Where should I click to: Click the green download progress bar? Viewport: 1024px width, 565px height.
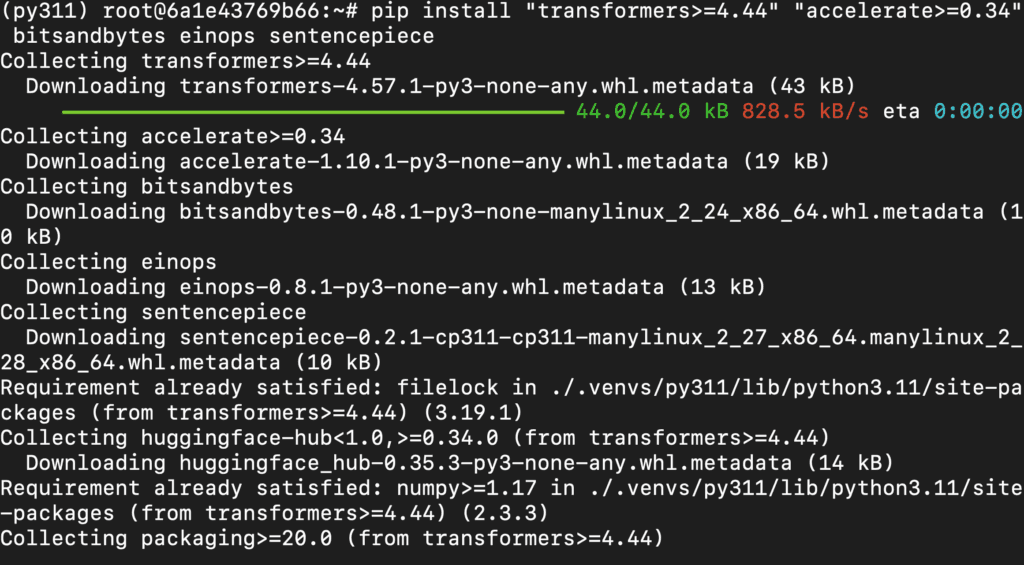(313, 111)
